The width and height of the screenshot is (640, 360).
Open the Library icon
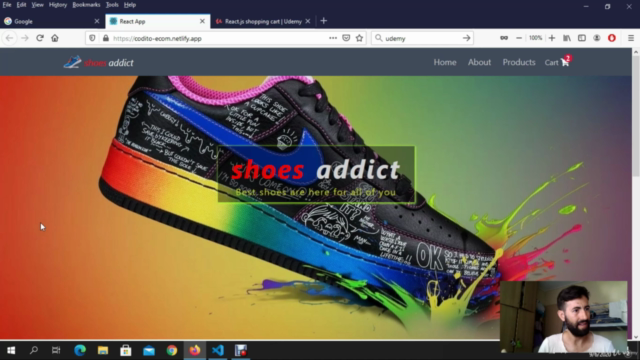pyautogui.click(x=567, y=38)
